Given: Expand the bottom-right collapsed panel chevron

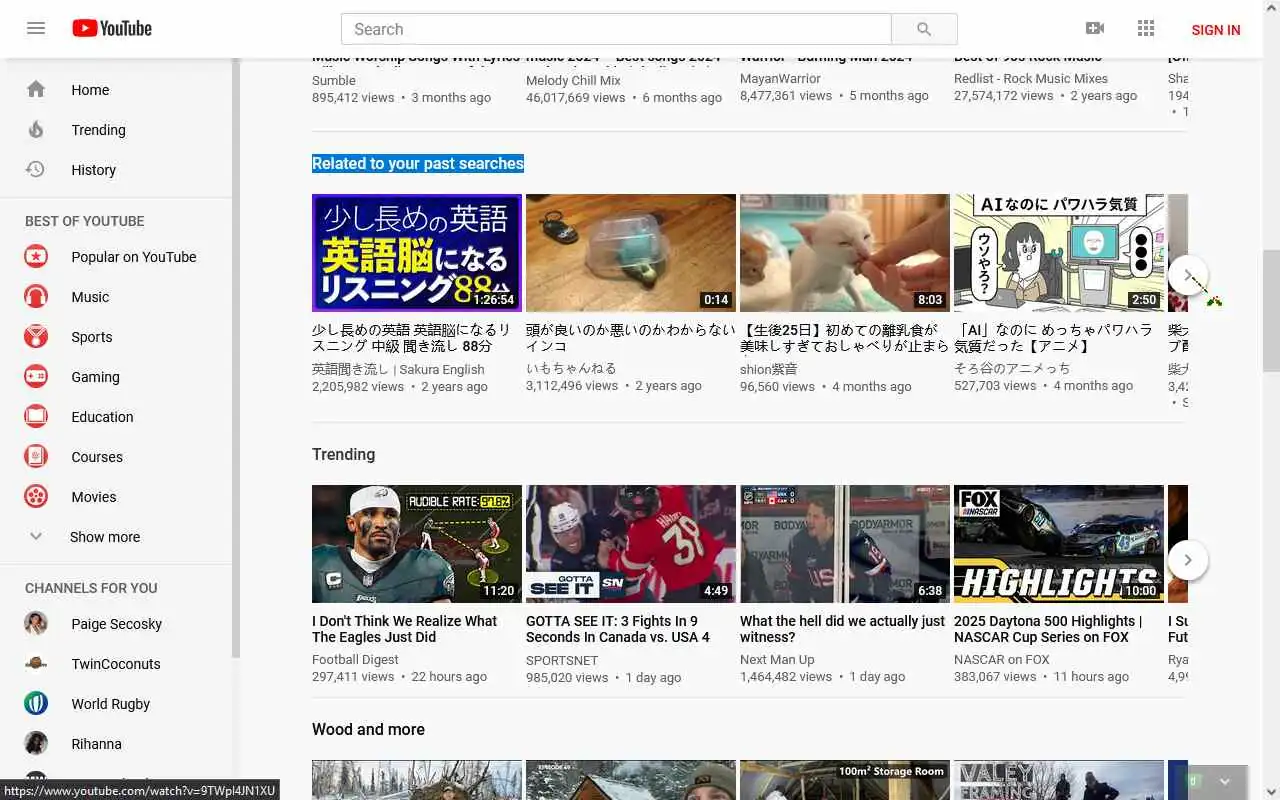Looking at the screenshot, I should [1225, 781].
